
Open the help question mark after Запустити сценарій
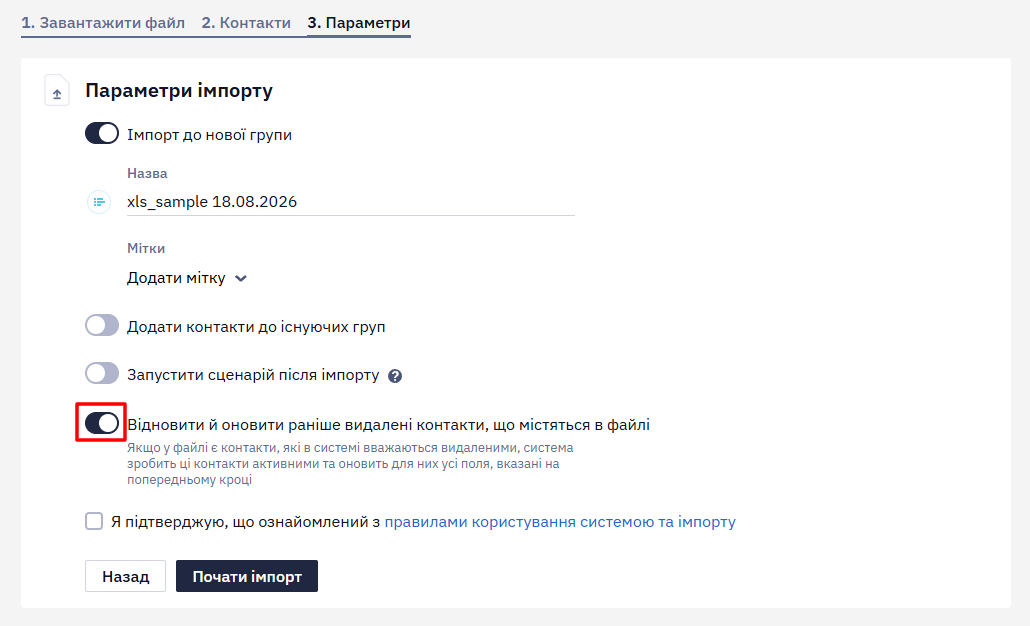395,376
